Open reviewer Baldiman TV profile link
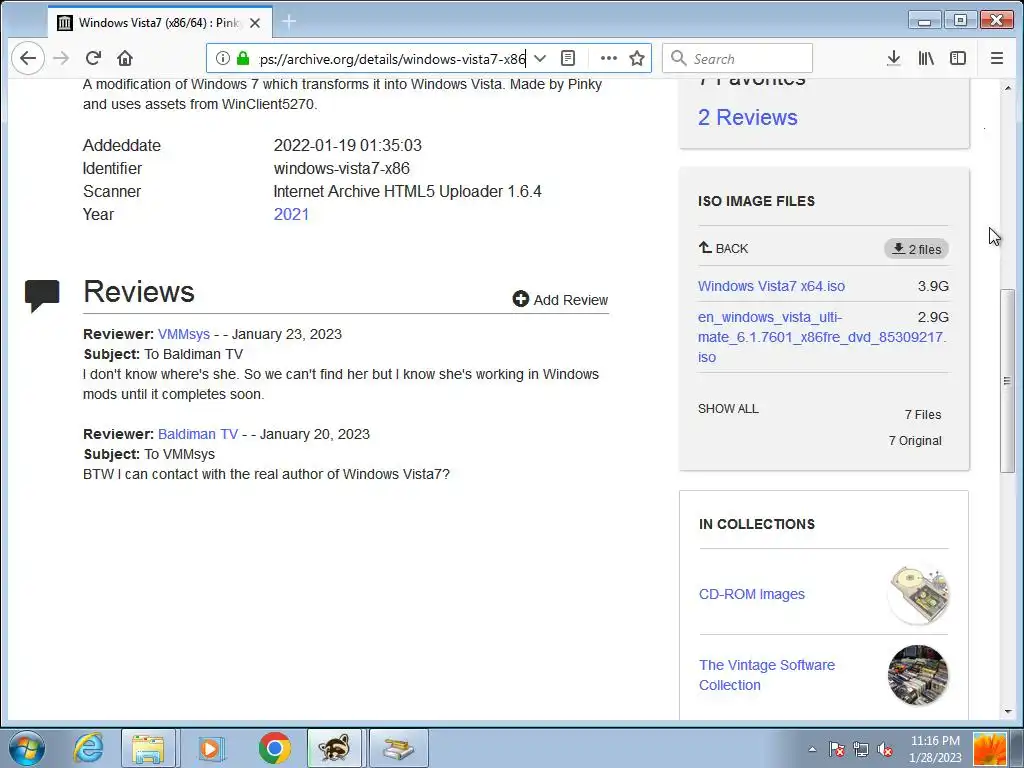Screen dimensions: 1024x768 [198, 434]
